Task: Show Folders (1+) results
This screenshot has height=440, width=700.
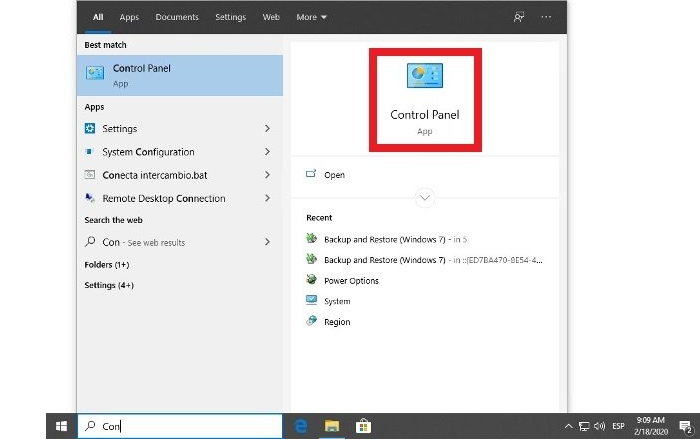Action: (x=107, y=265)
